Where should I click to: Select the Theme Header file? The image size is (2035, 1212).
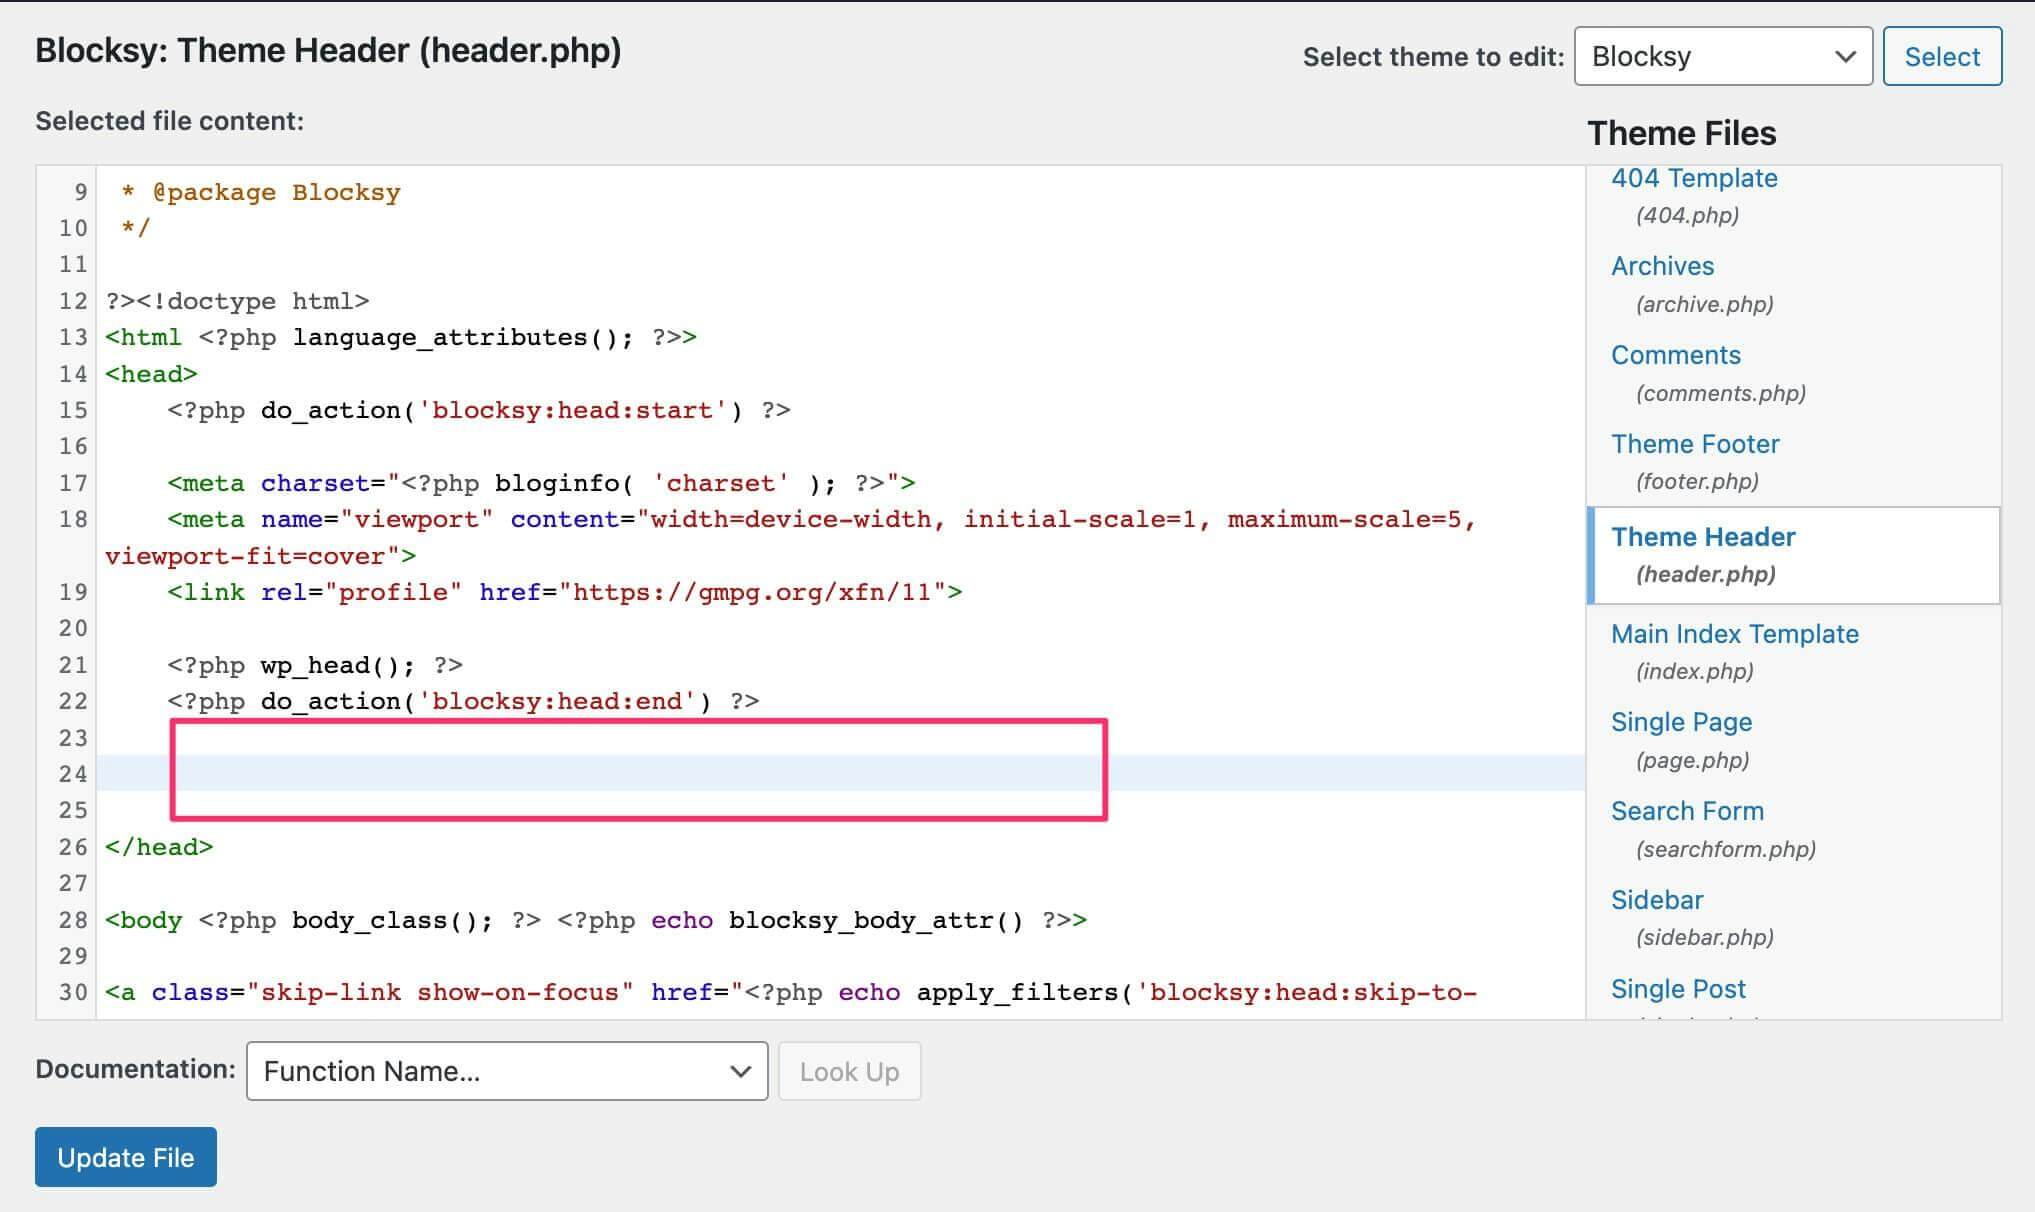(1702, 536)
